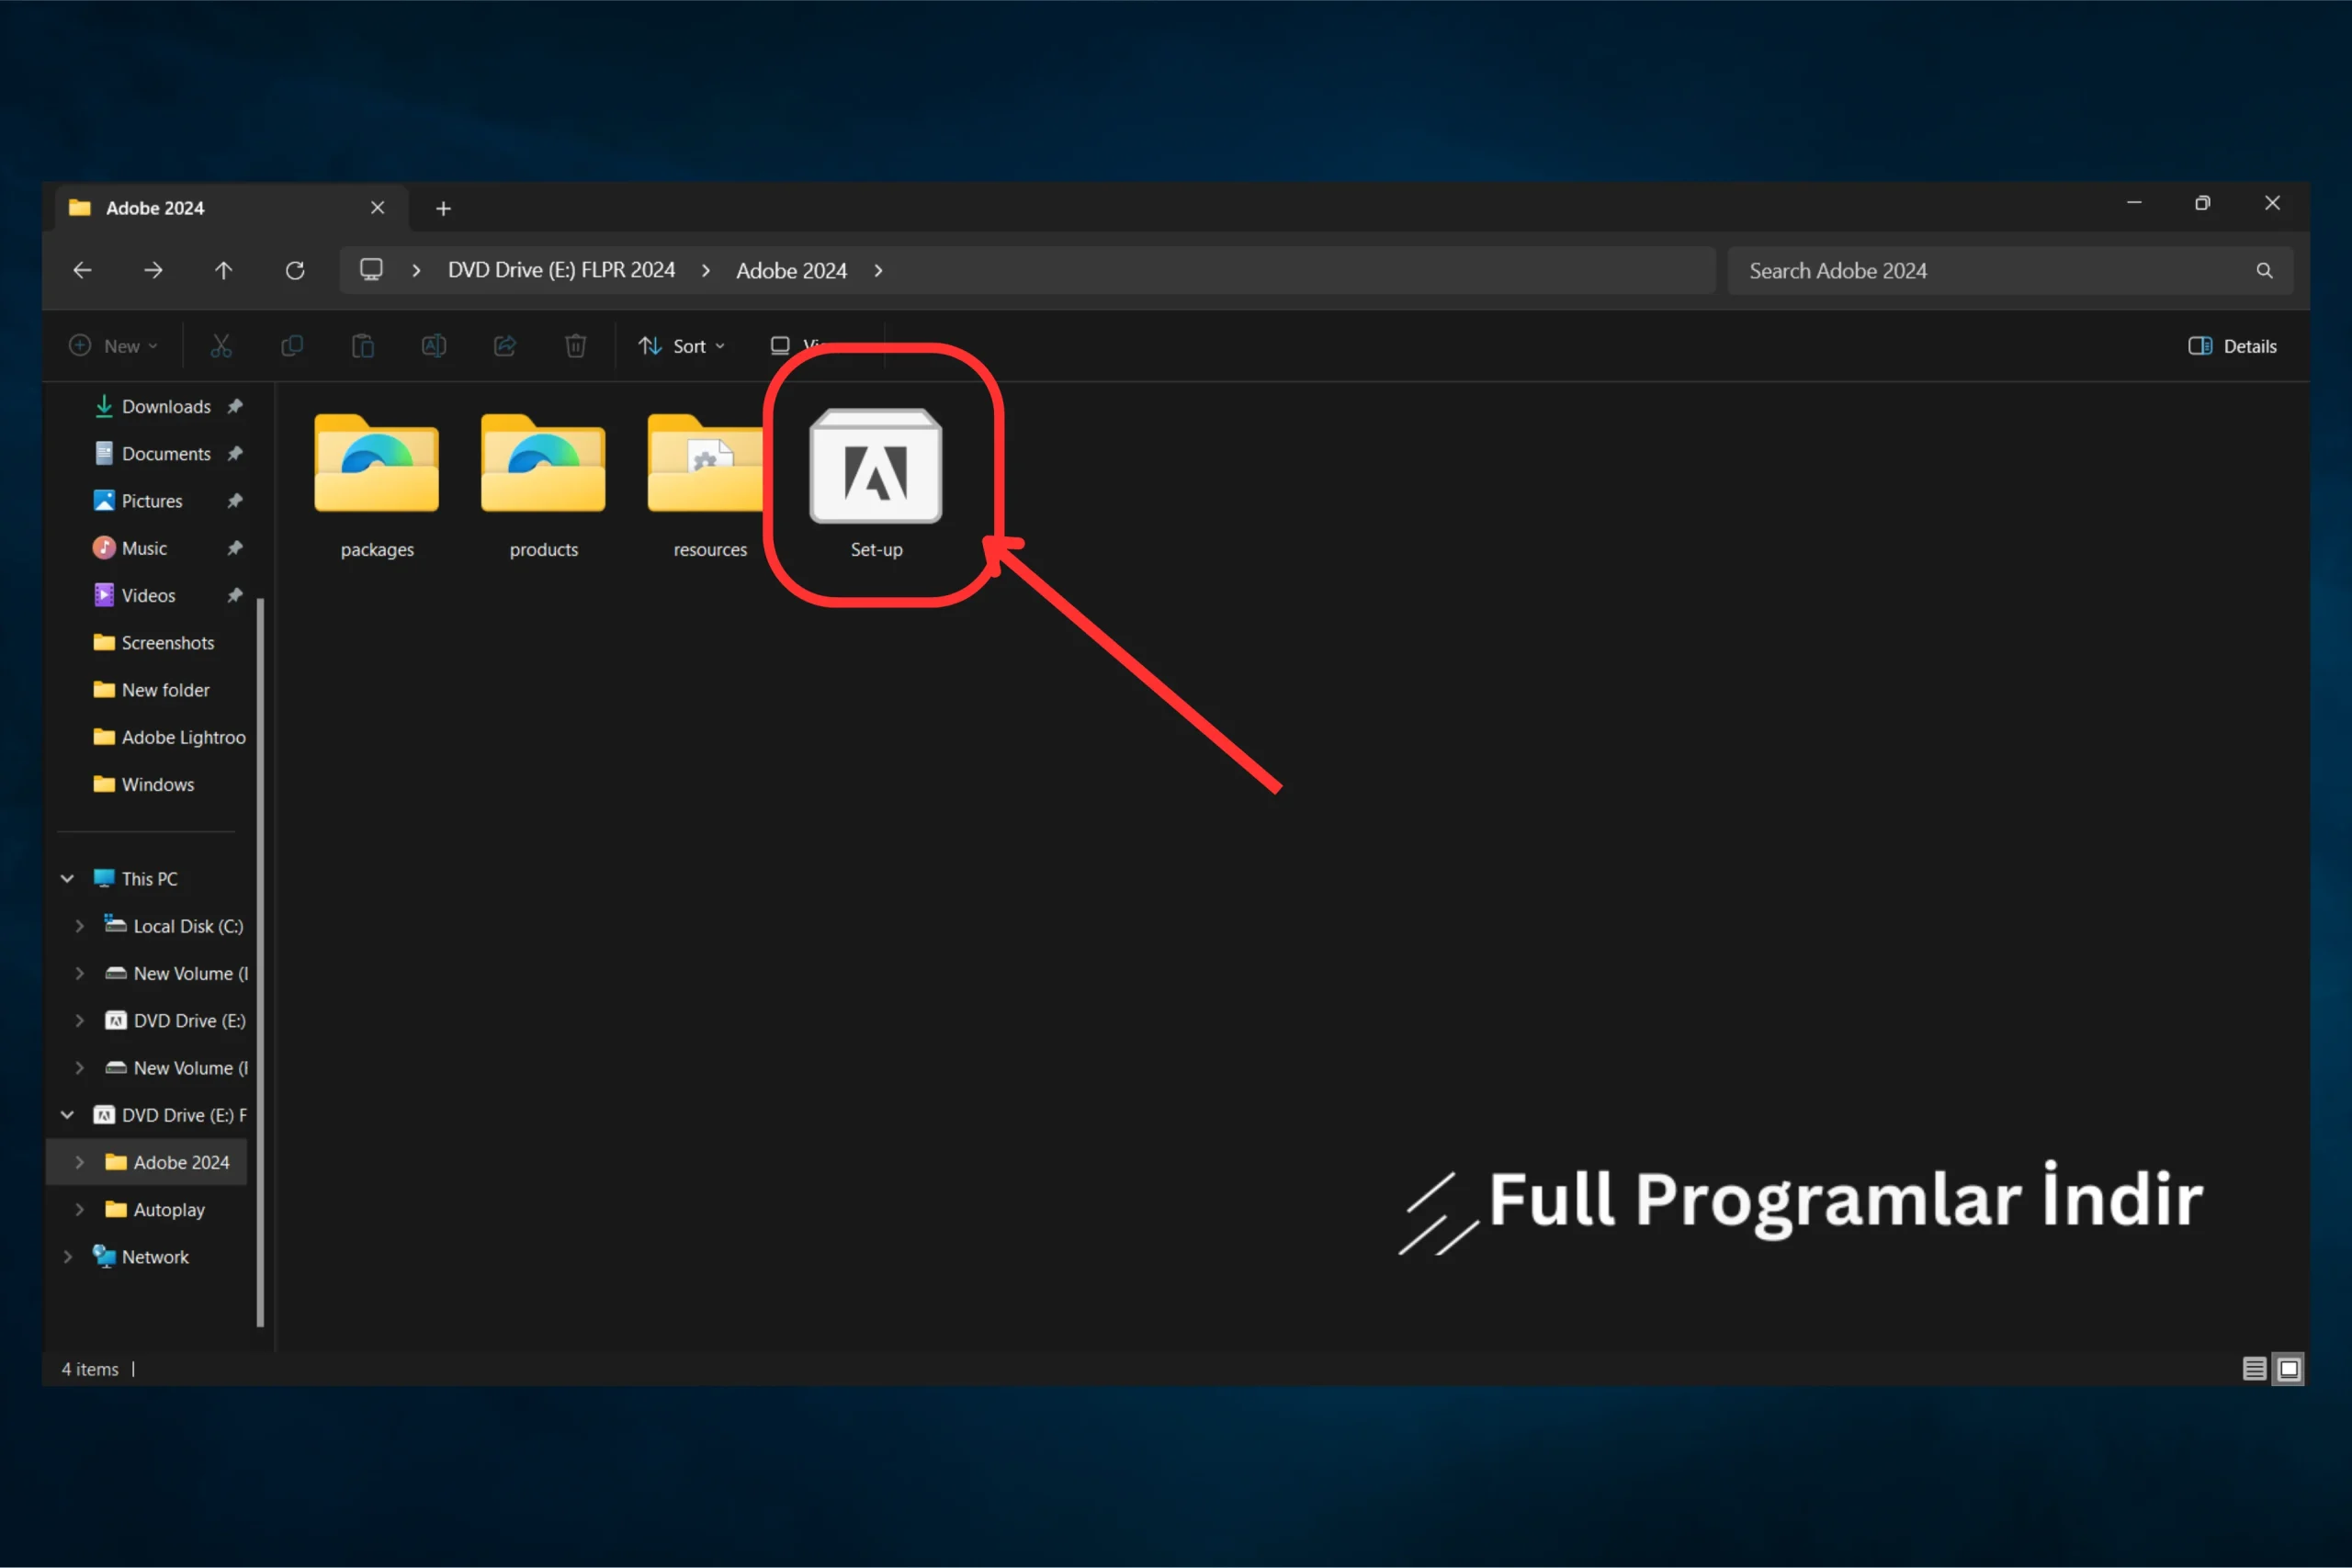Click the Delete trash icon
The height and width of the screenshot is (1568, 2352).
point(576,346)
